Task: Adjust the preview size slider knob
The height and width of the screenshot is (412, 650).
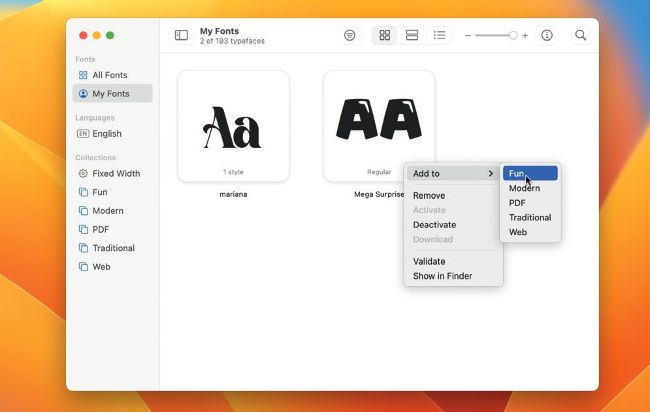Action: pyautogui.click(x=513, y=36)
